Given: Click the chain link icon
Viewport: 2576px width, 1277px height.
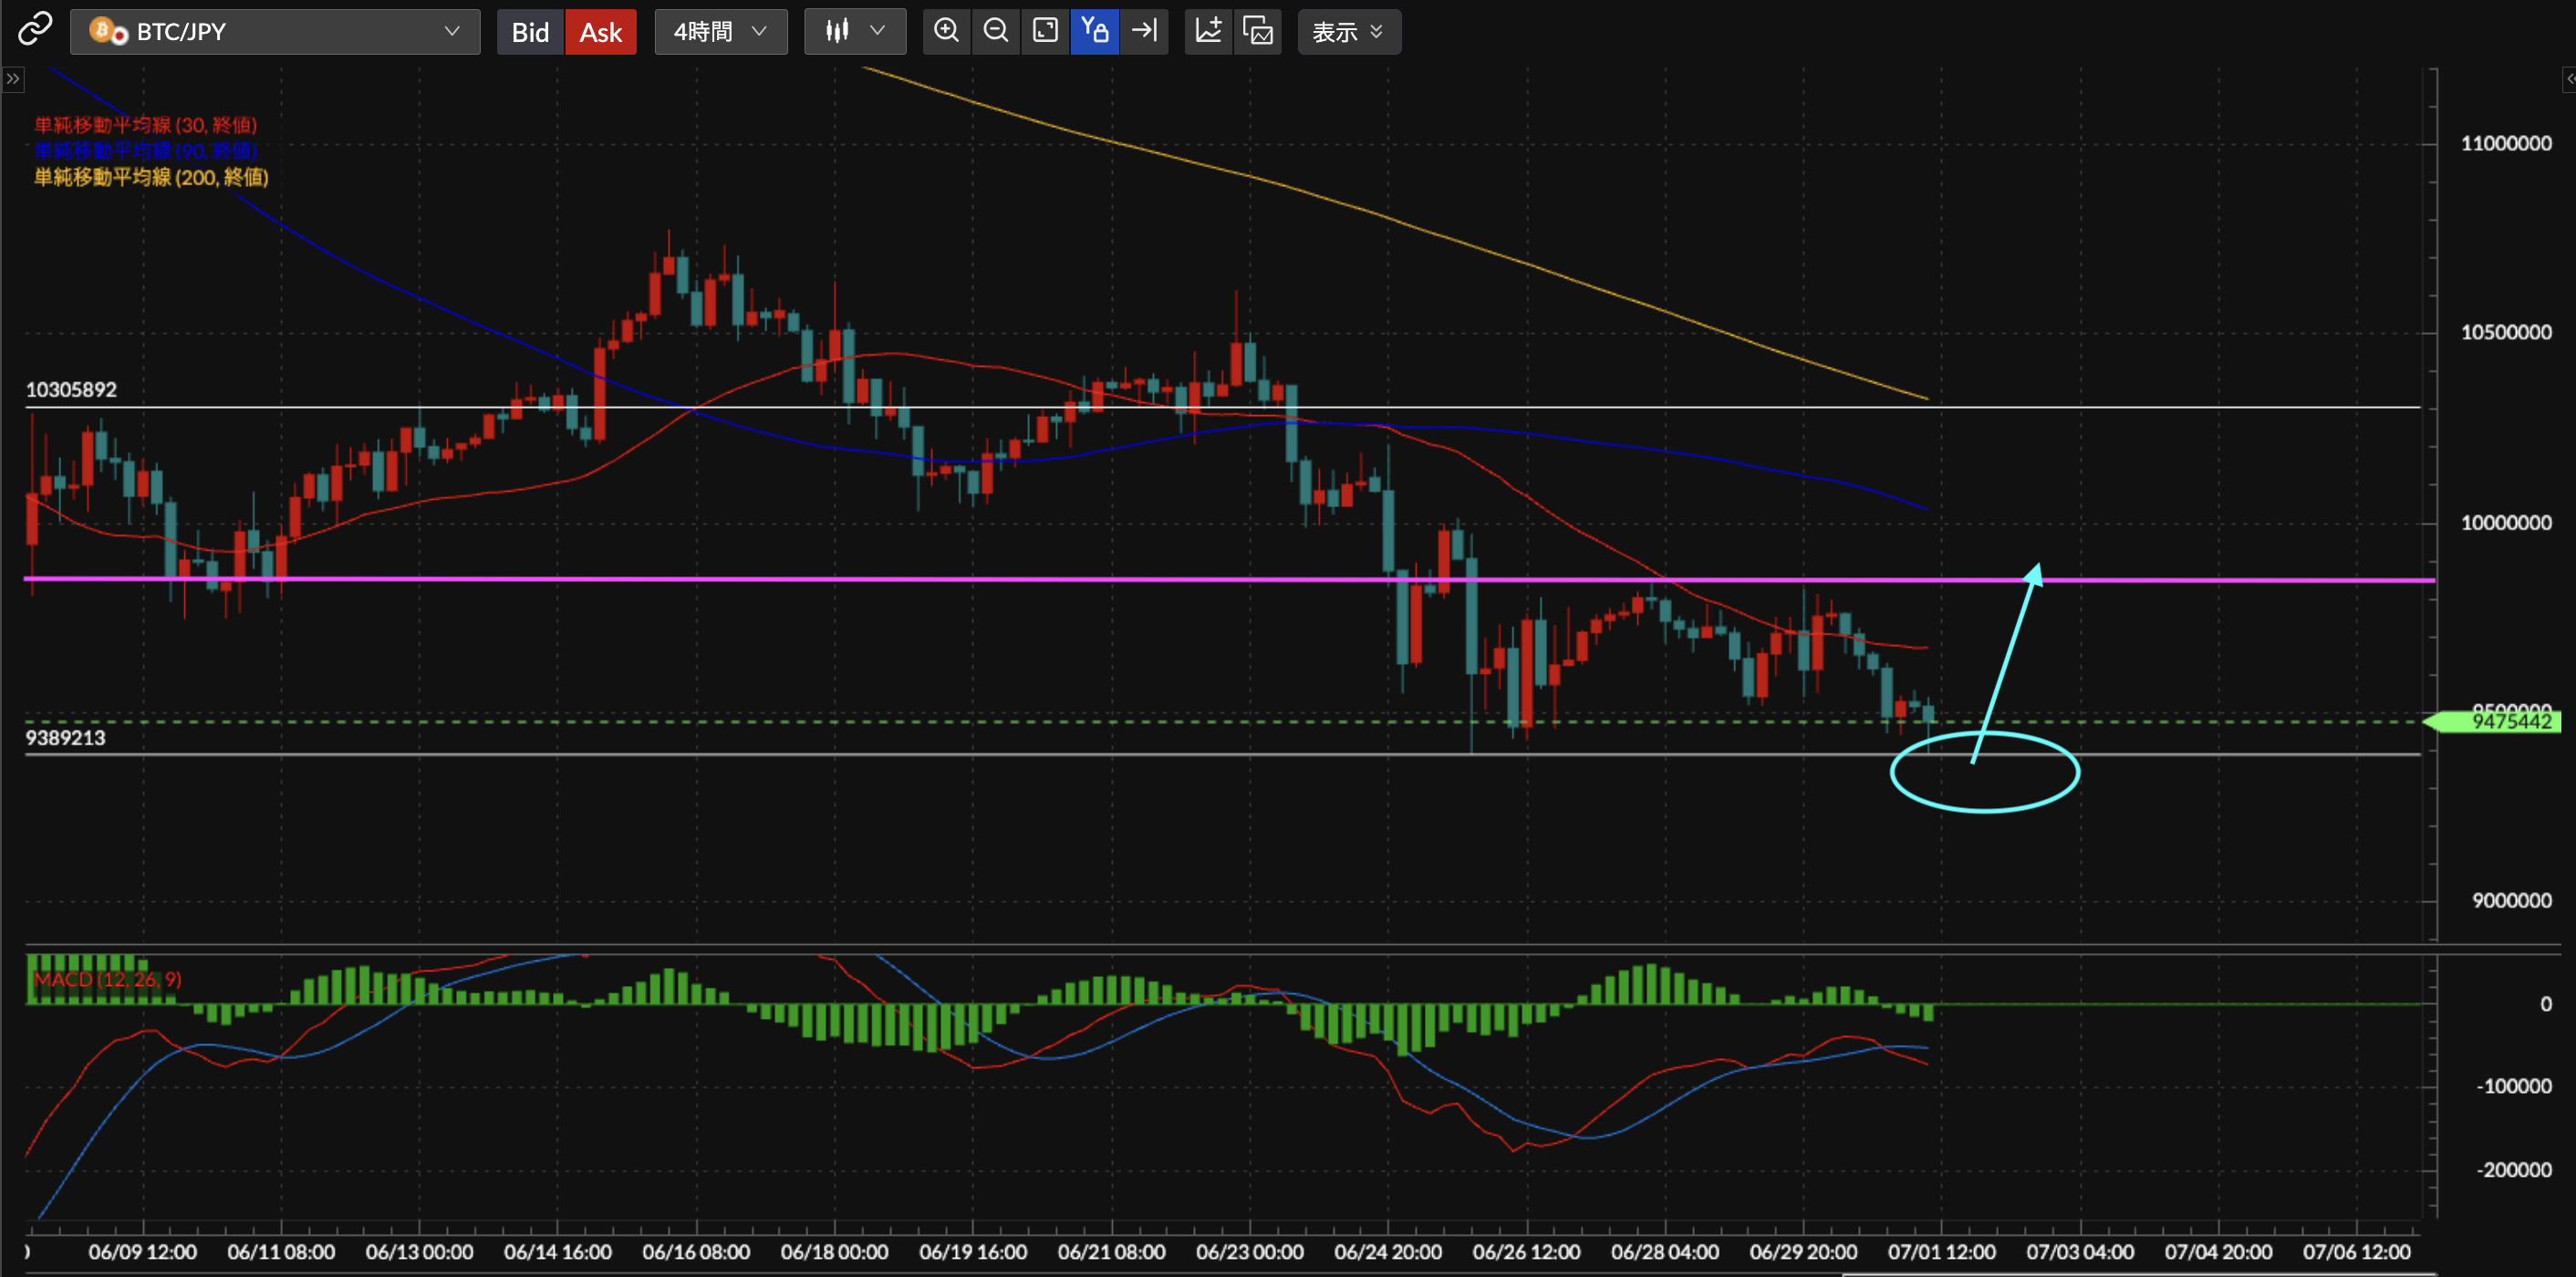Looking at the screenshot, I should pos(35,29).
